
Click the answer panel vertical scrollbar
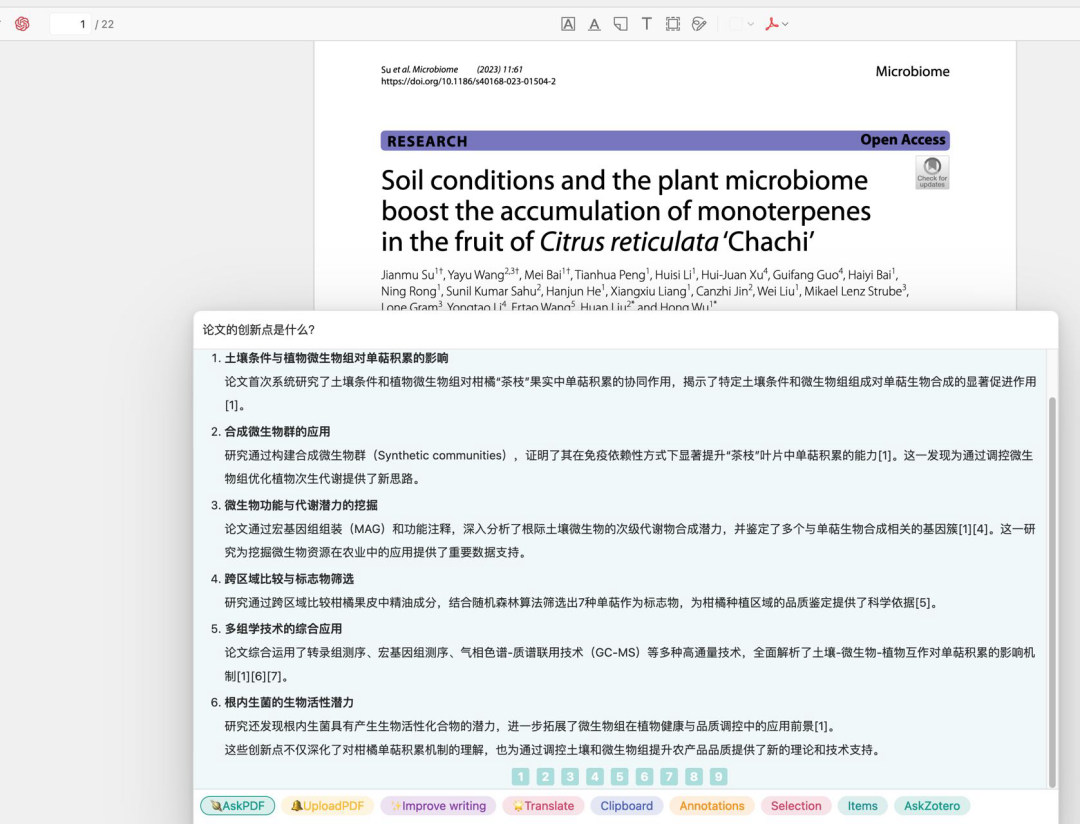[1052, 591]
